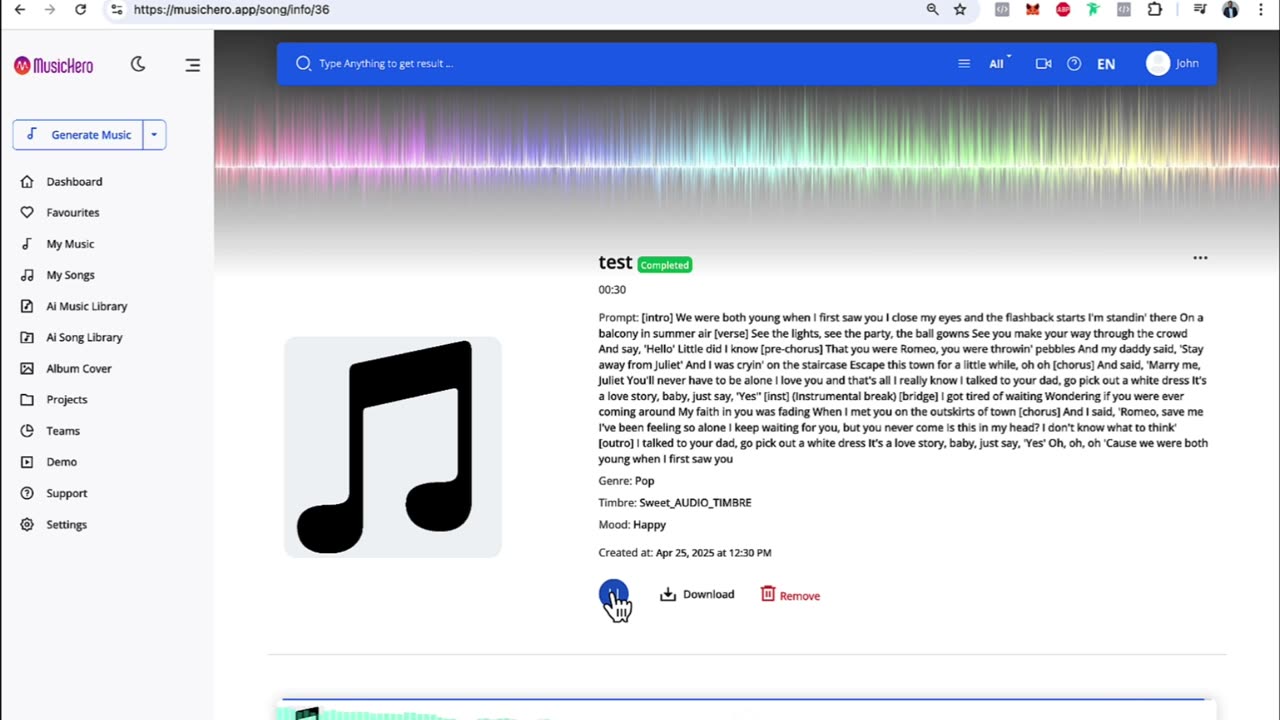Open My Songs in the sidebar
Screen dimensions: 1280x720
[x=58, y=275]
